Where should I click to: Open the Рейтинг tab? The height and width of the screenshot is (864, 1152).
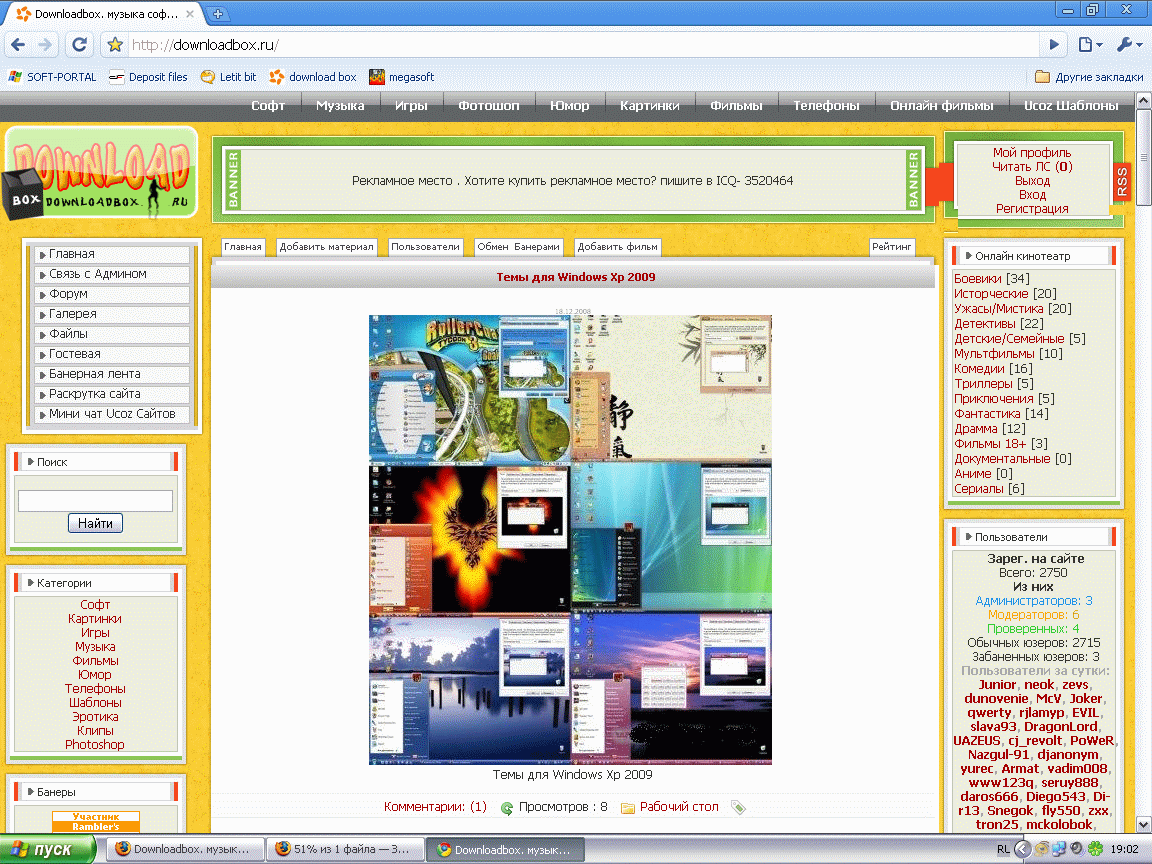(892, 247)
